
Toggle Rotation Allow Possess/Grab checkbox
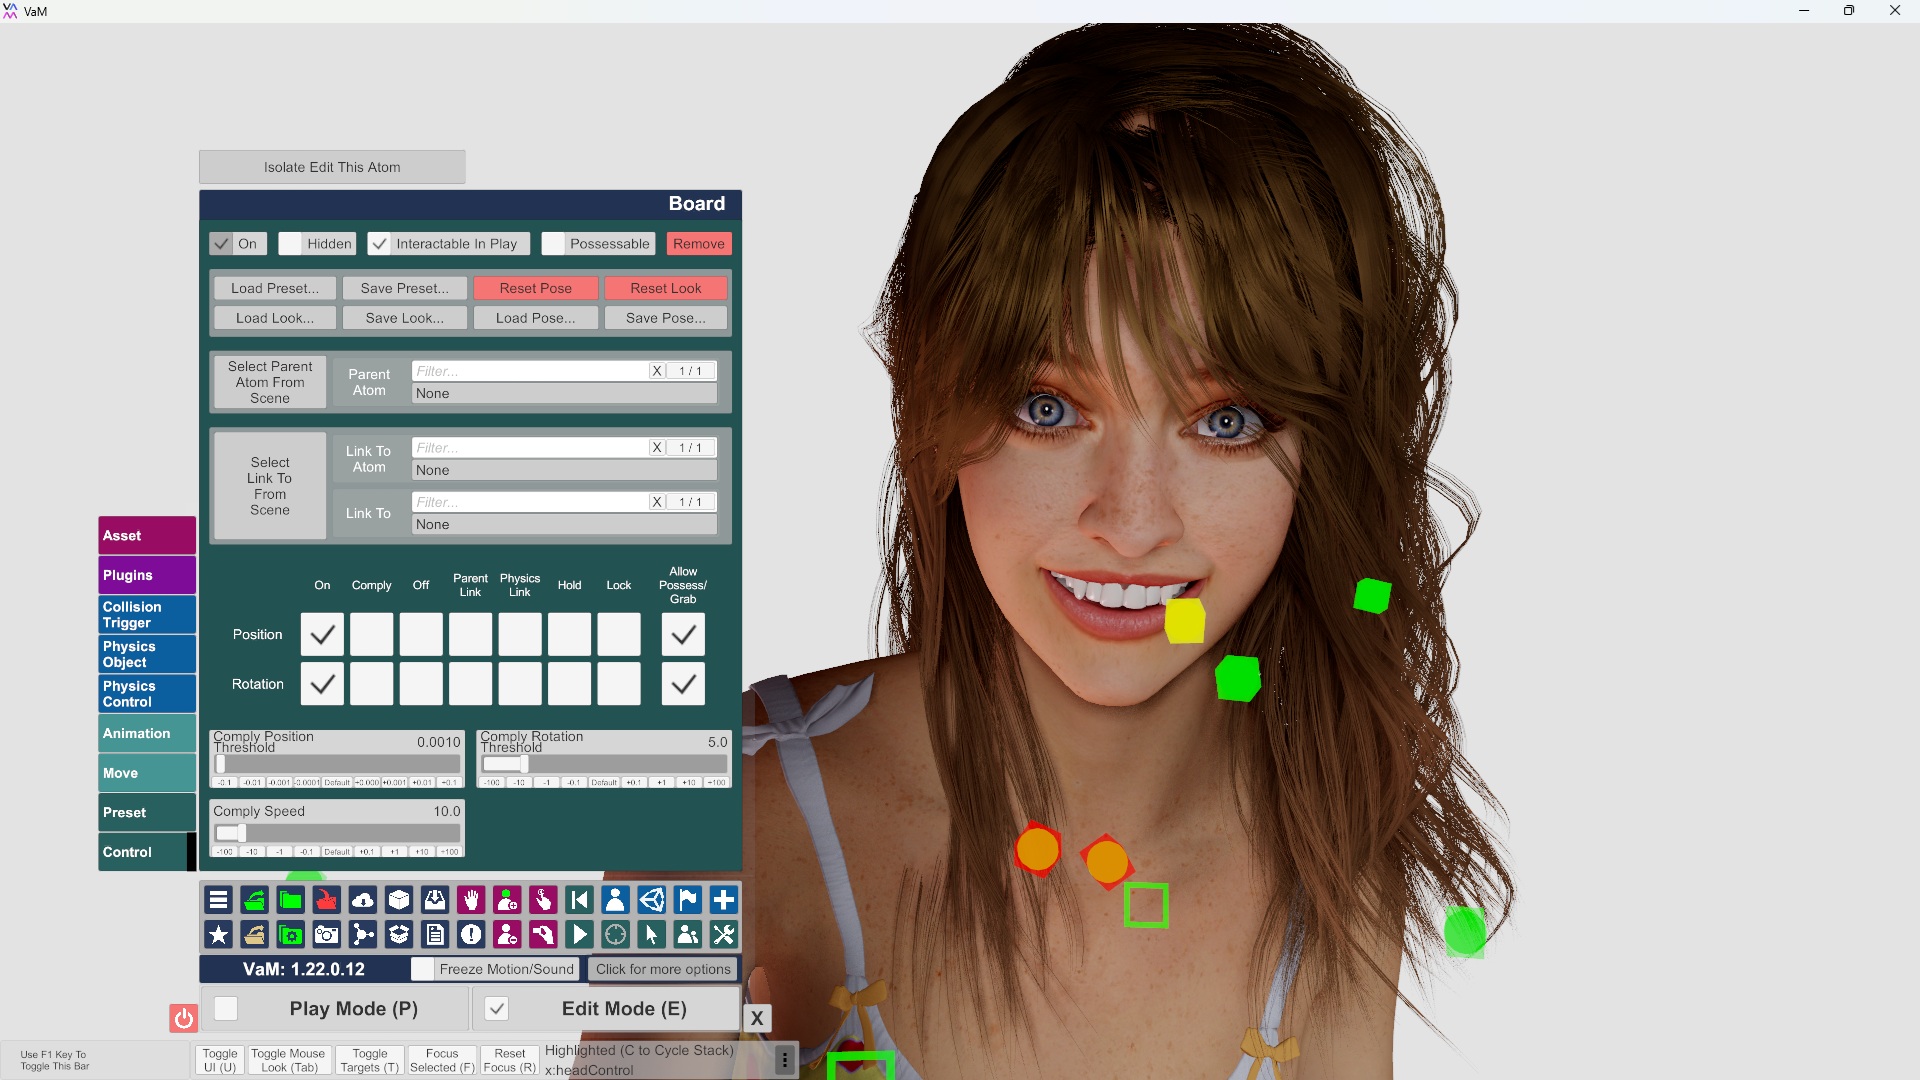coord(683,684)
